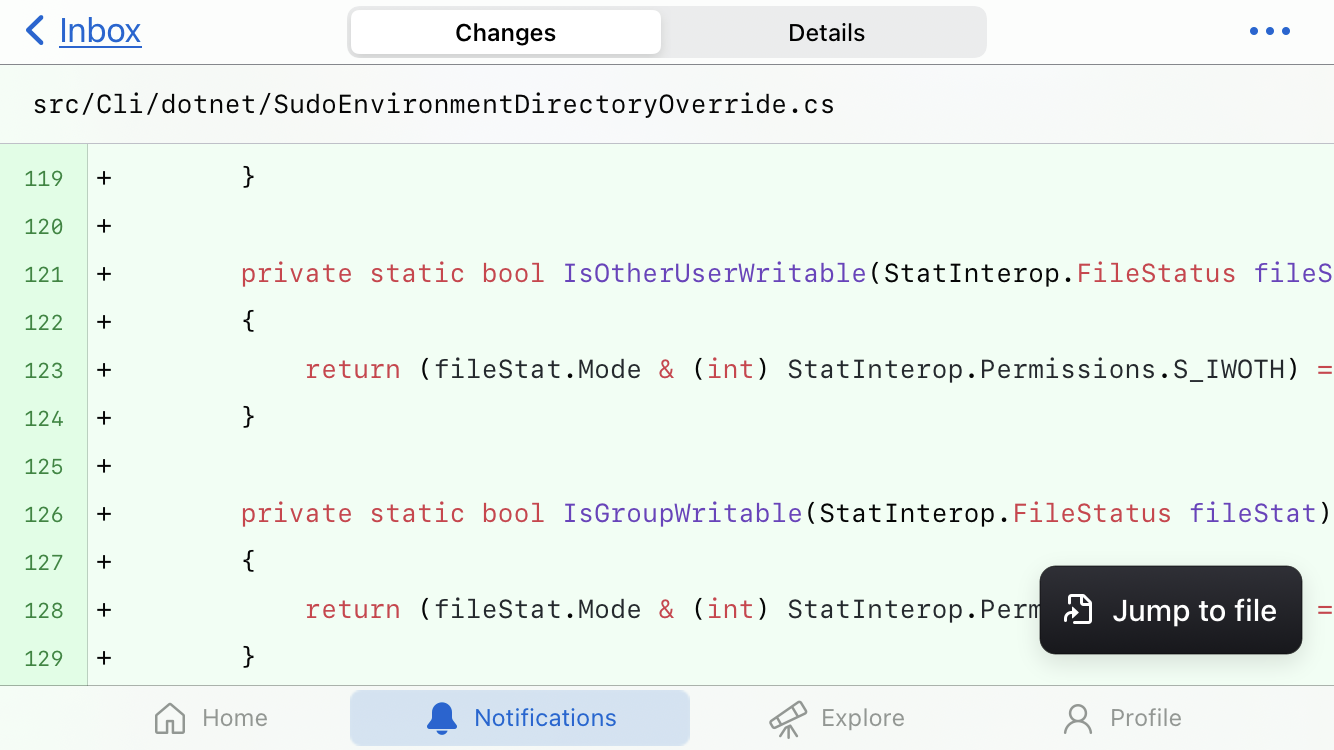The width and height of the screenshot is (1334, 750).
Task: Tap the SudoEnvironmentDirectoryOverride.cs file path header
Action: click(x=434, y=103)
